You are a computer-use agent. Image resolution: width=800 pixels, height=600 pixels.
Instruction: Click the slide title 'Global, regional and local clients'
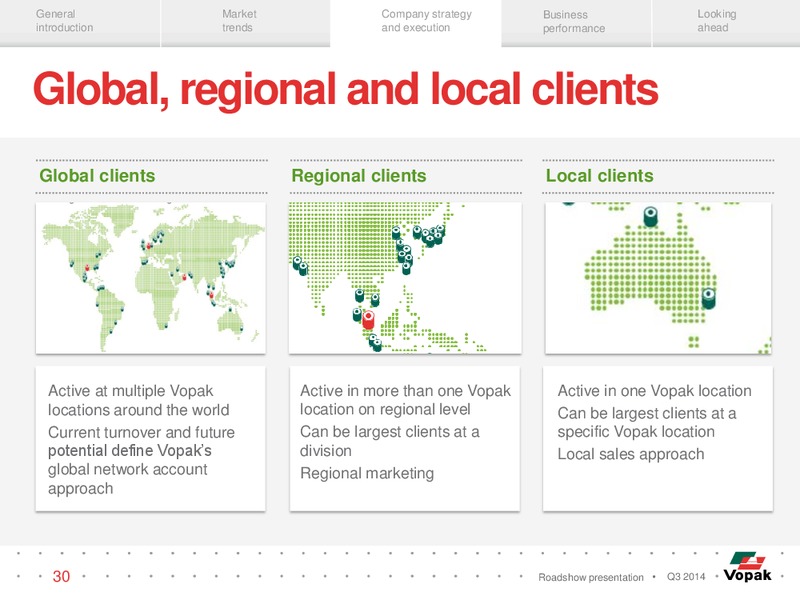coord(345,89)
